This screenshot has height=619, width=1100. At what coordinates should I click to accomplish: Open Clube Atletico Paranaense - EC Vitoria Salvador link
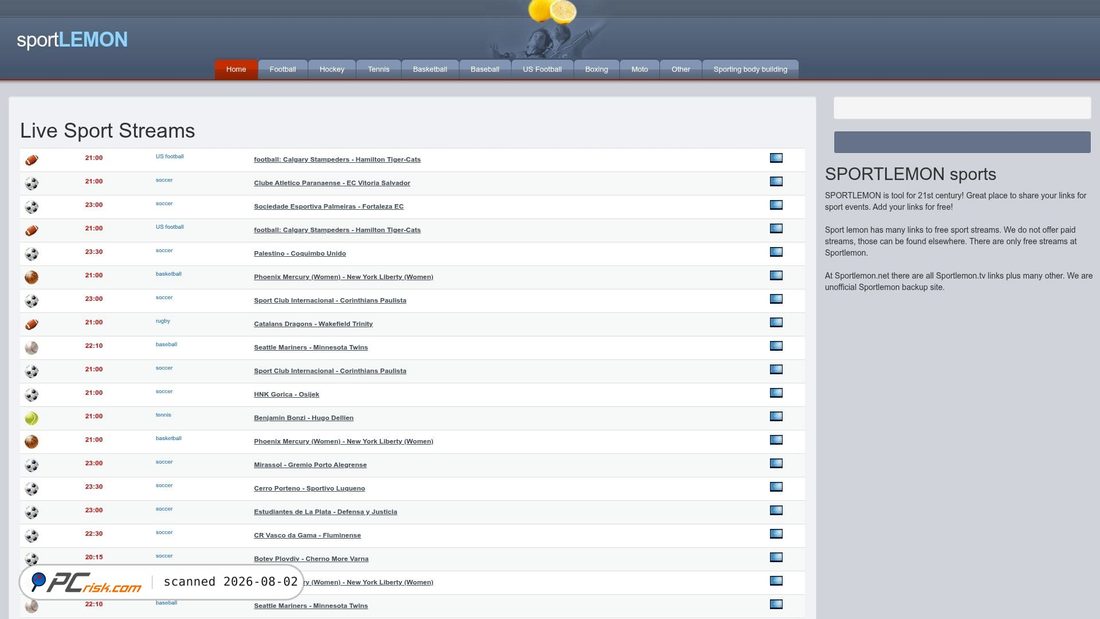tap(332, 183)
